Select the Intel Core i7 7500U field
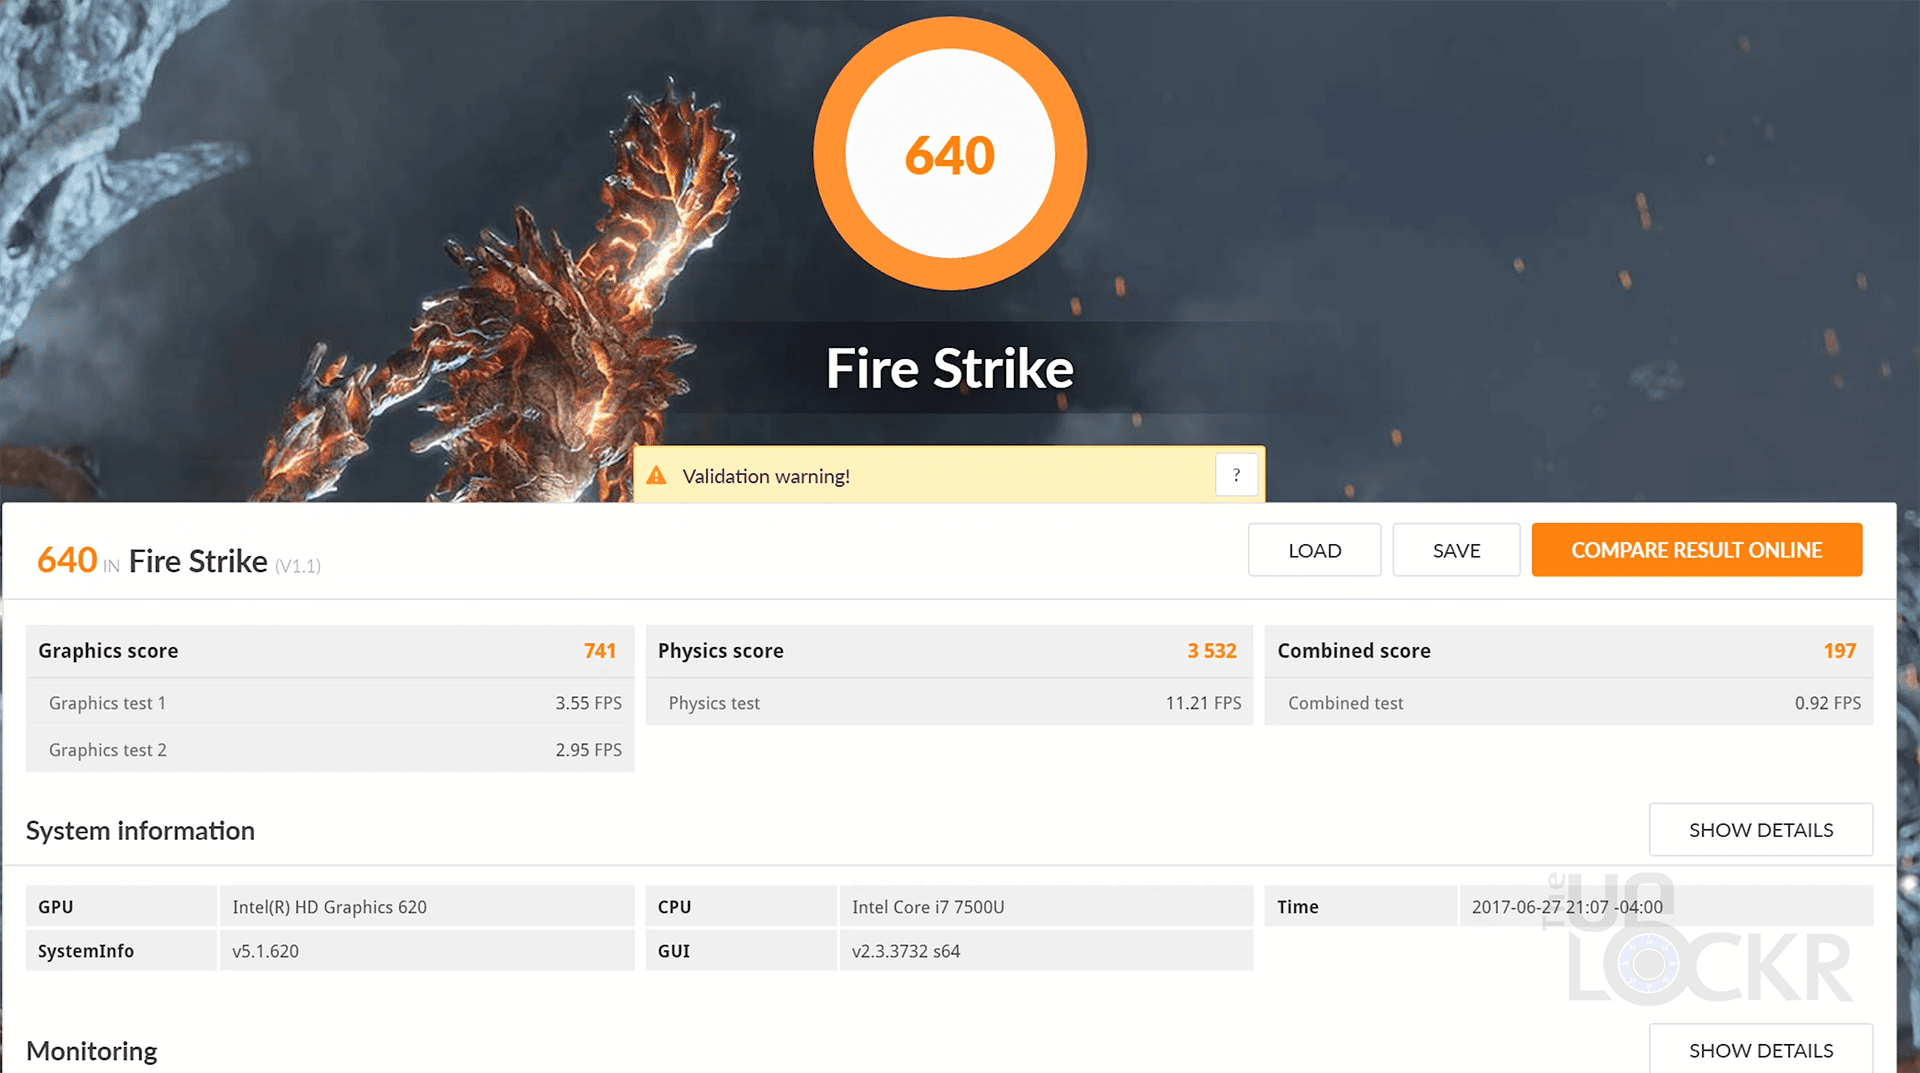This screenshot has width=1920, height=1073. [1044, 907]
